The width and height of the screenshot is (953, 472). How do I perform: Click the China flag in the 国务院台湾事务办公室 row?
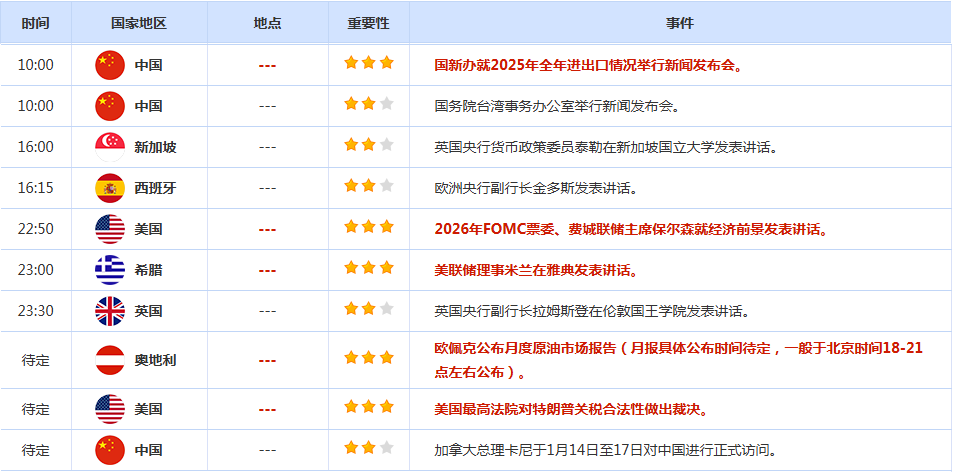pyautogui.click(x=110, y=106)
